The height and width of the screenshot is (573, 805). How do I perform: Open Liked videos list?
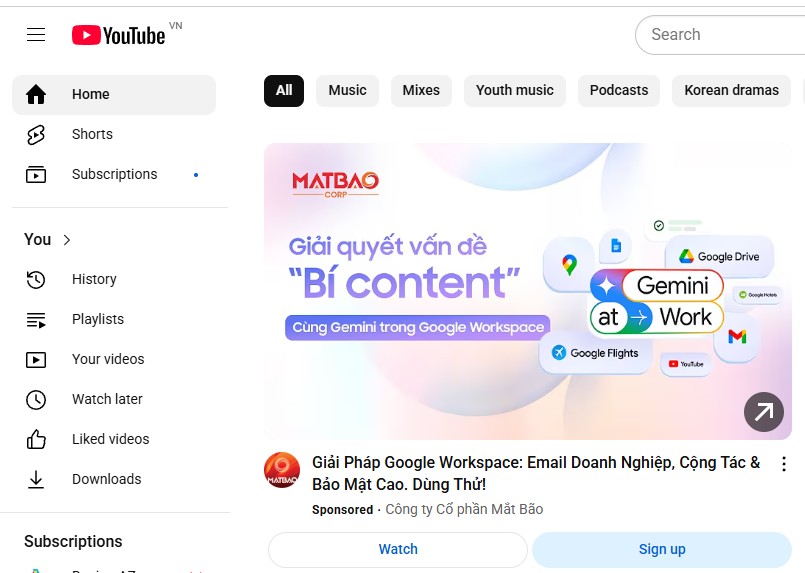[x=114, y=440]
